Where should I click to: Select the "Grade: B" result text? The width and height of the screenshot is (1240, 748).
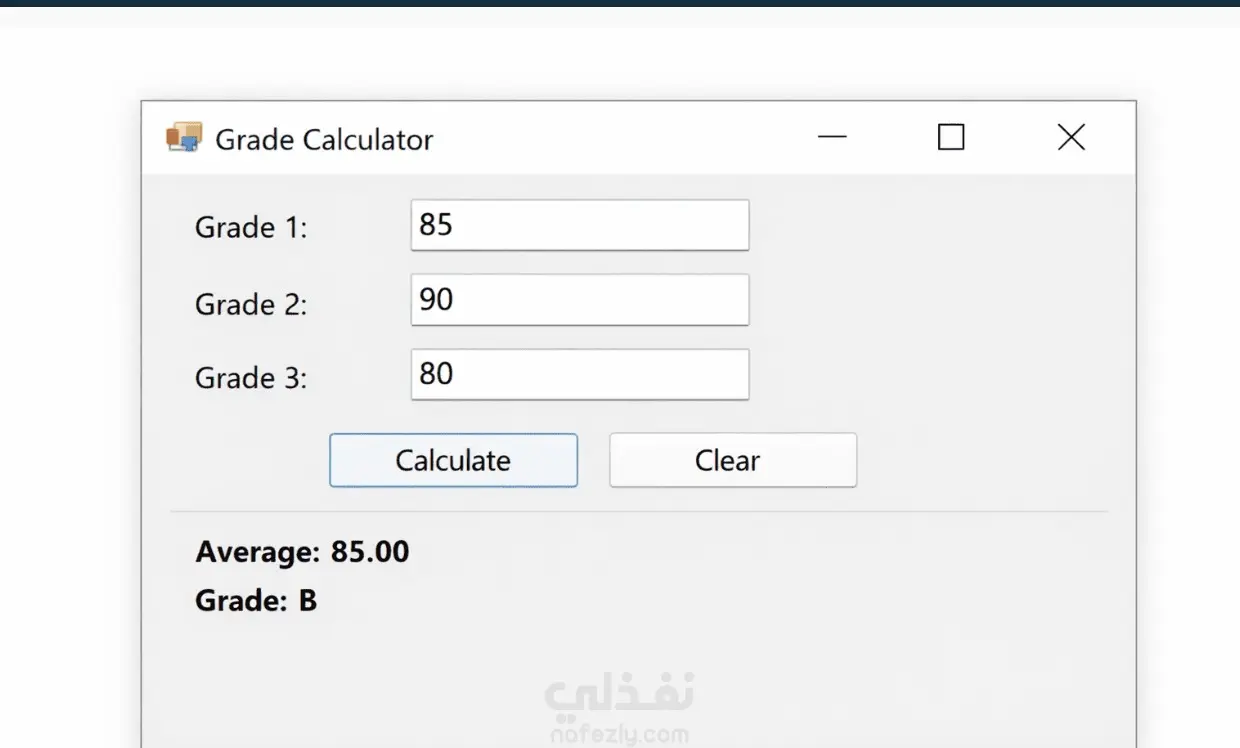tap(256, 601)
